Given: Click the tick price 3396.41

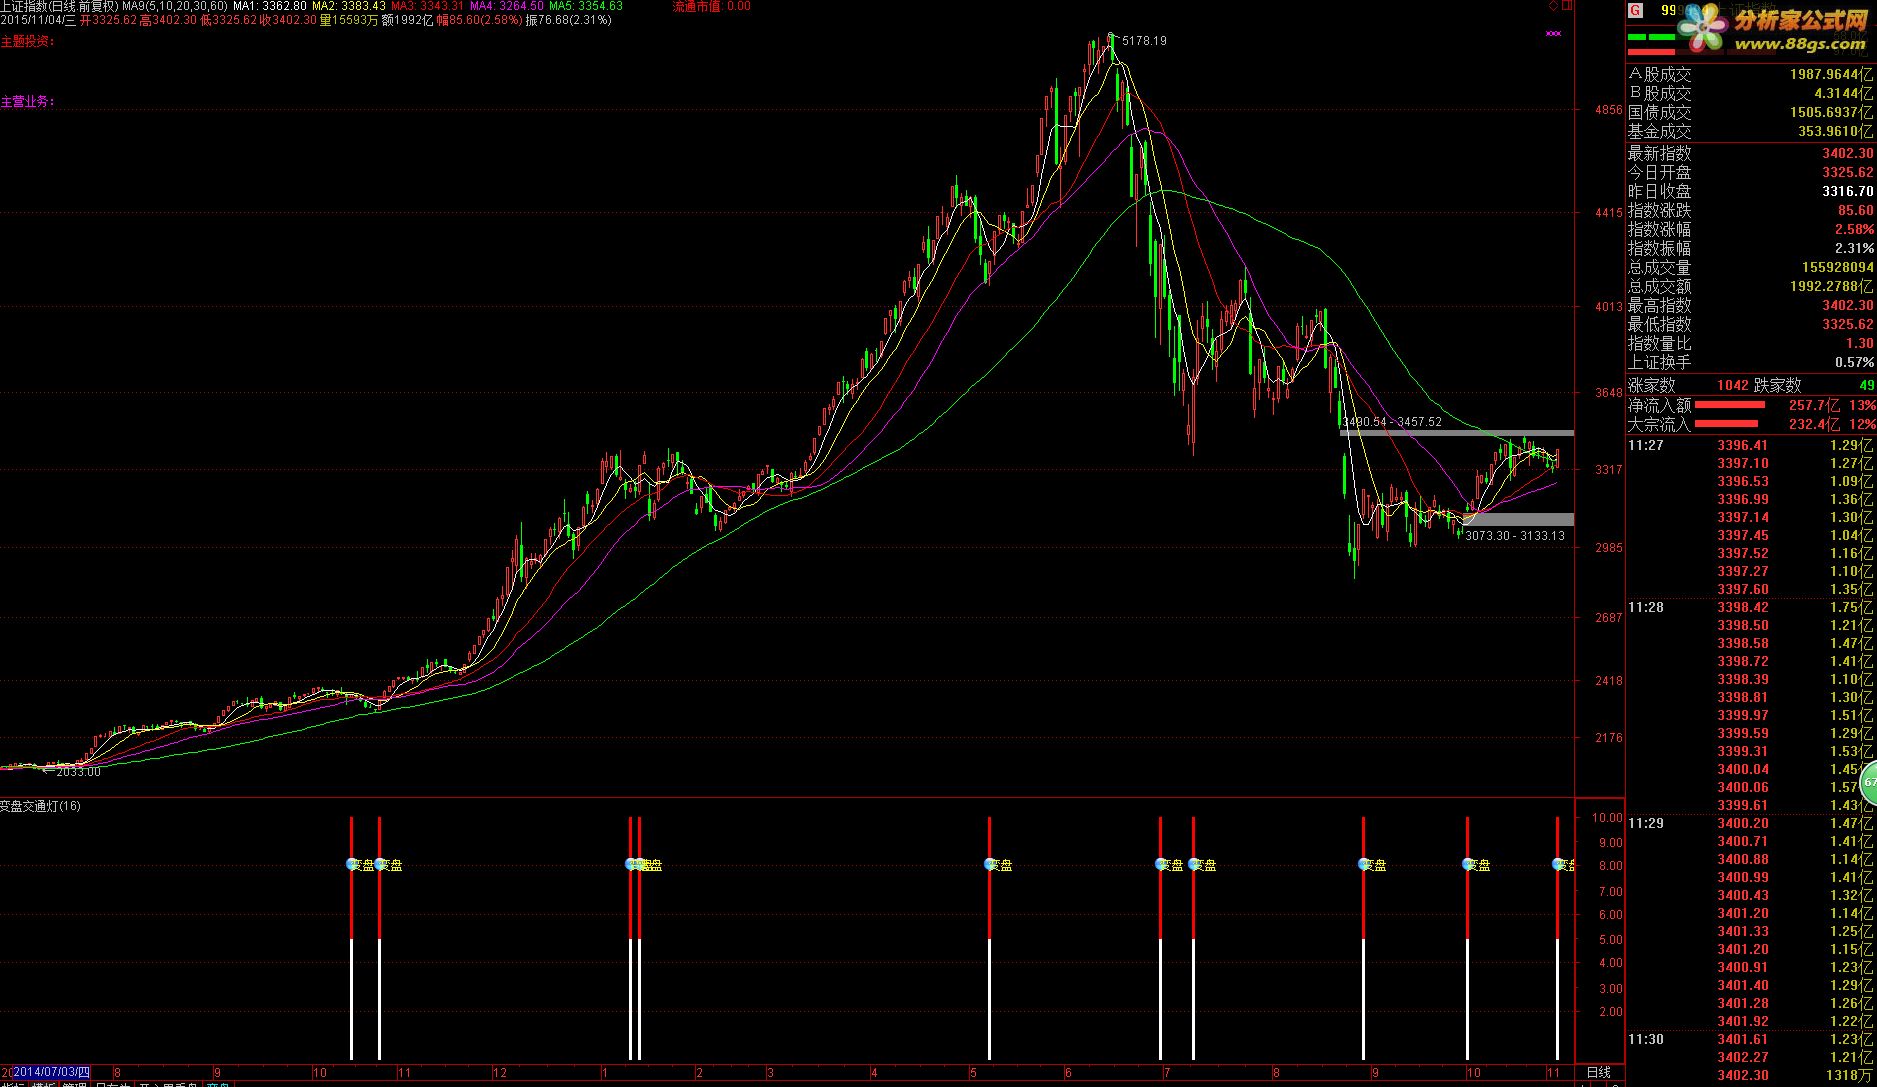Looking at the screenshot, I should click(x=1743, y=445).
